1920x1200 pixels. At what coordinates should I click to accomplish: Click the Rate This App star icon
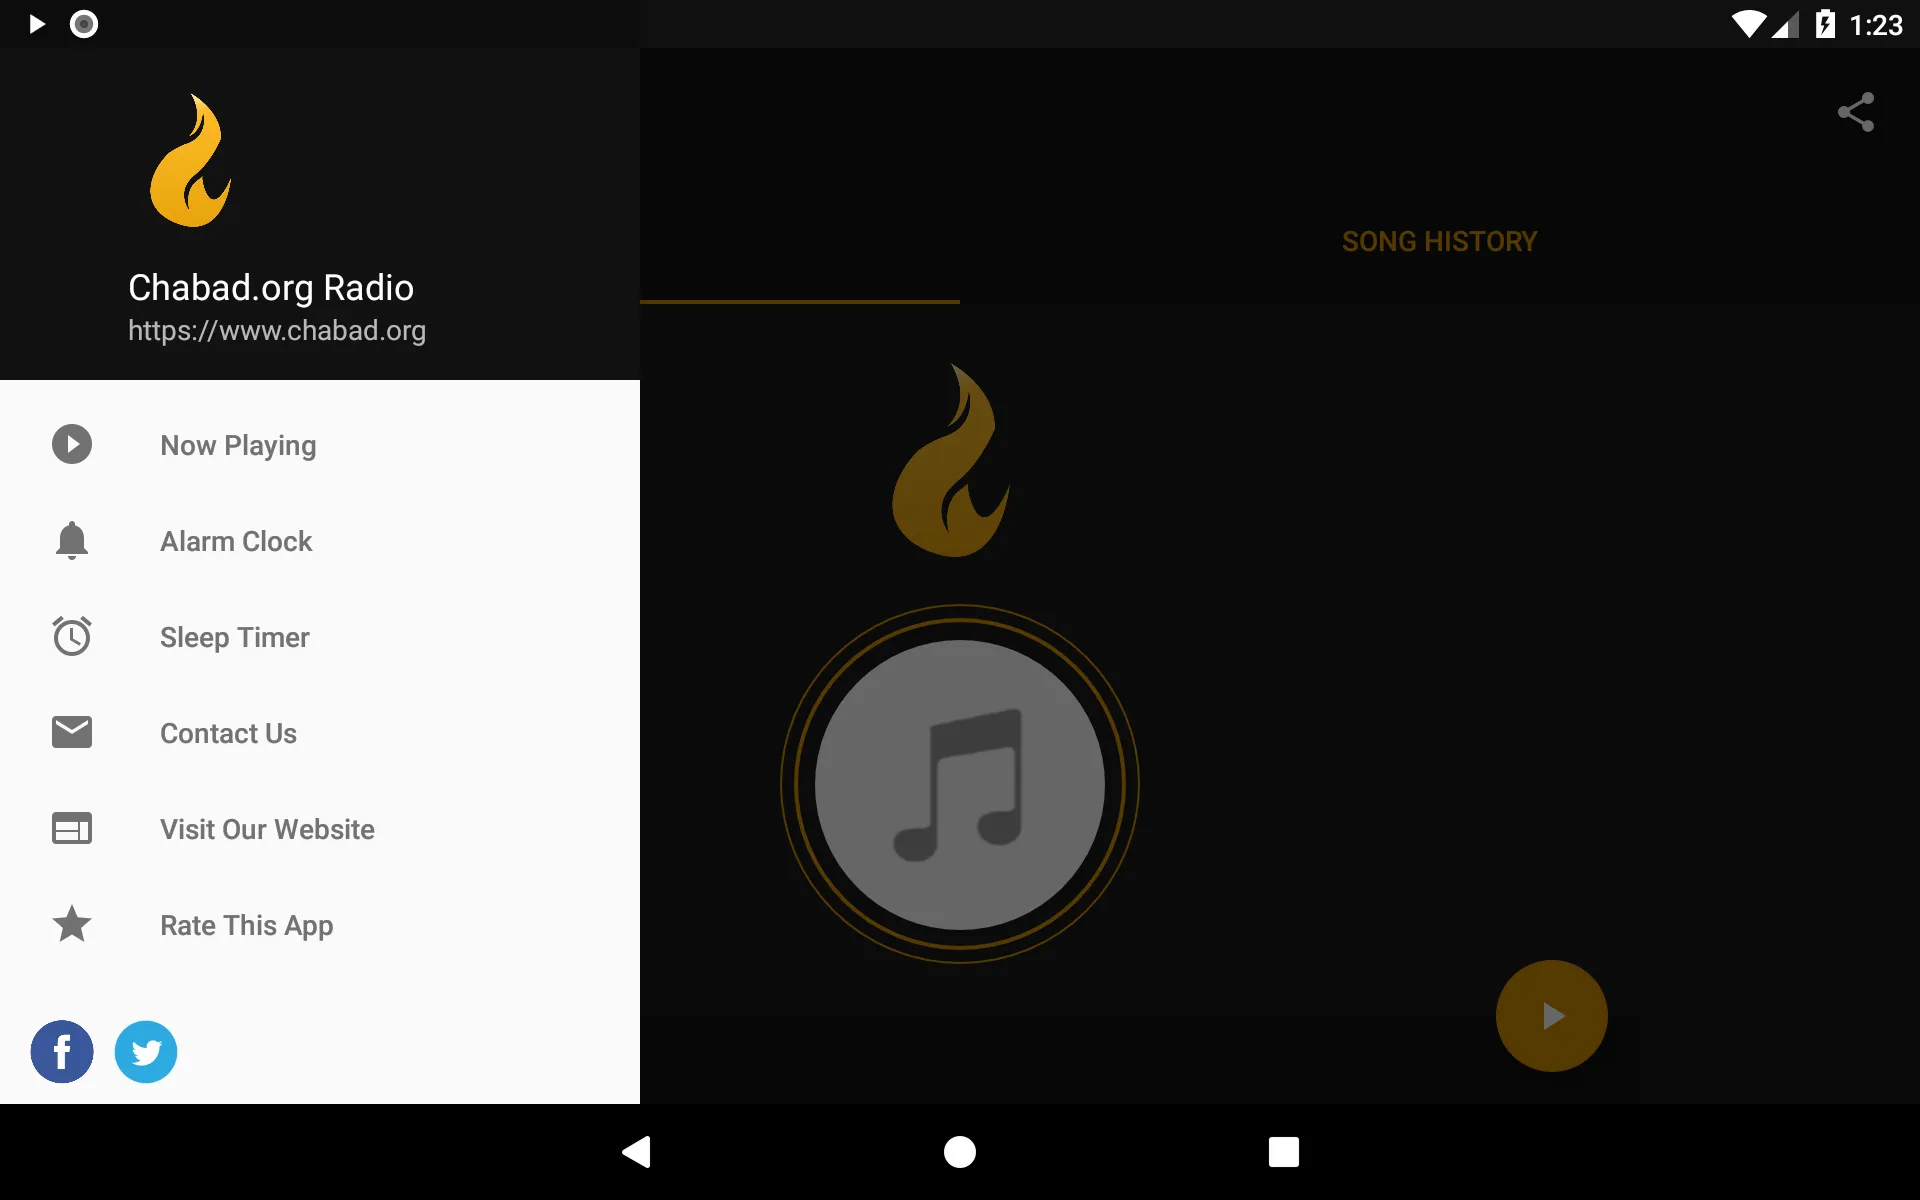pyautogui.click(x=72, y=925)
